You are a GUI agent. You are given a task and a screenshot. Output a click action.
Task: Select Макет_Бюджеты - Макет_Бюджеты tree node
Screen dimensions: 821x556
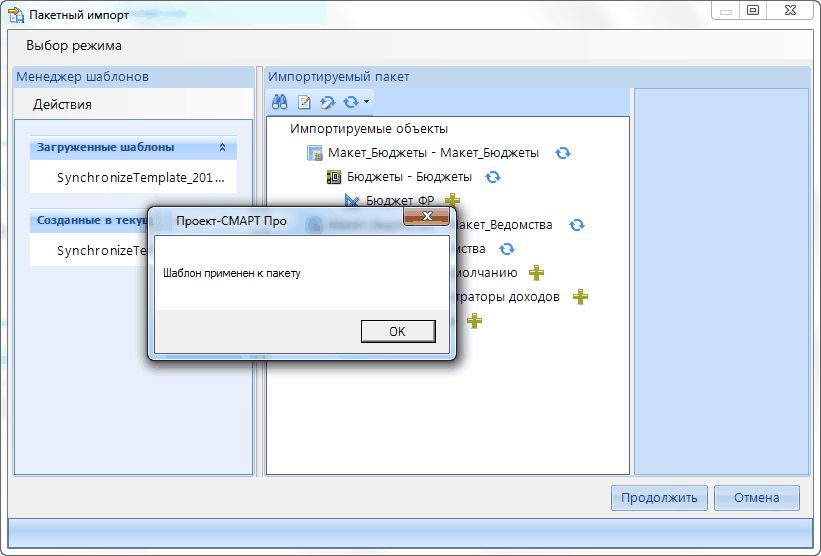[x=433, y=153]
